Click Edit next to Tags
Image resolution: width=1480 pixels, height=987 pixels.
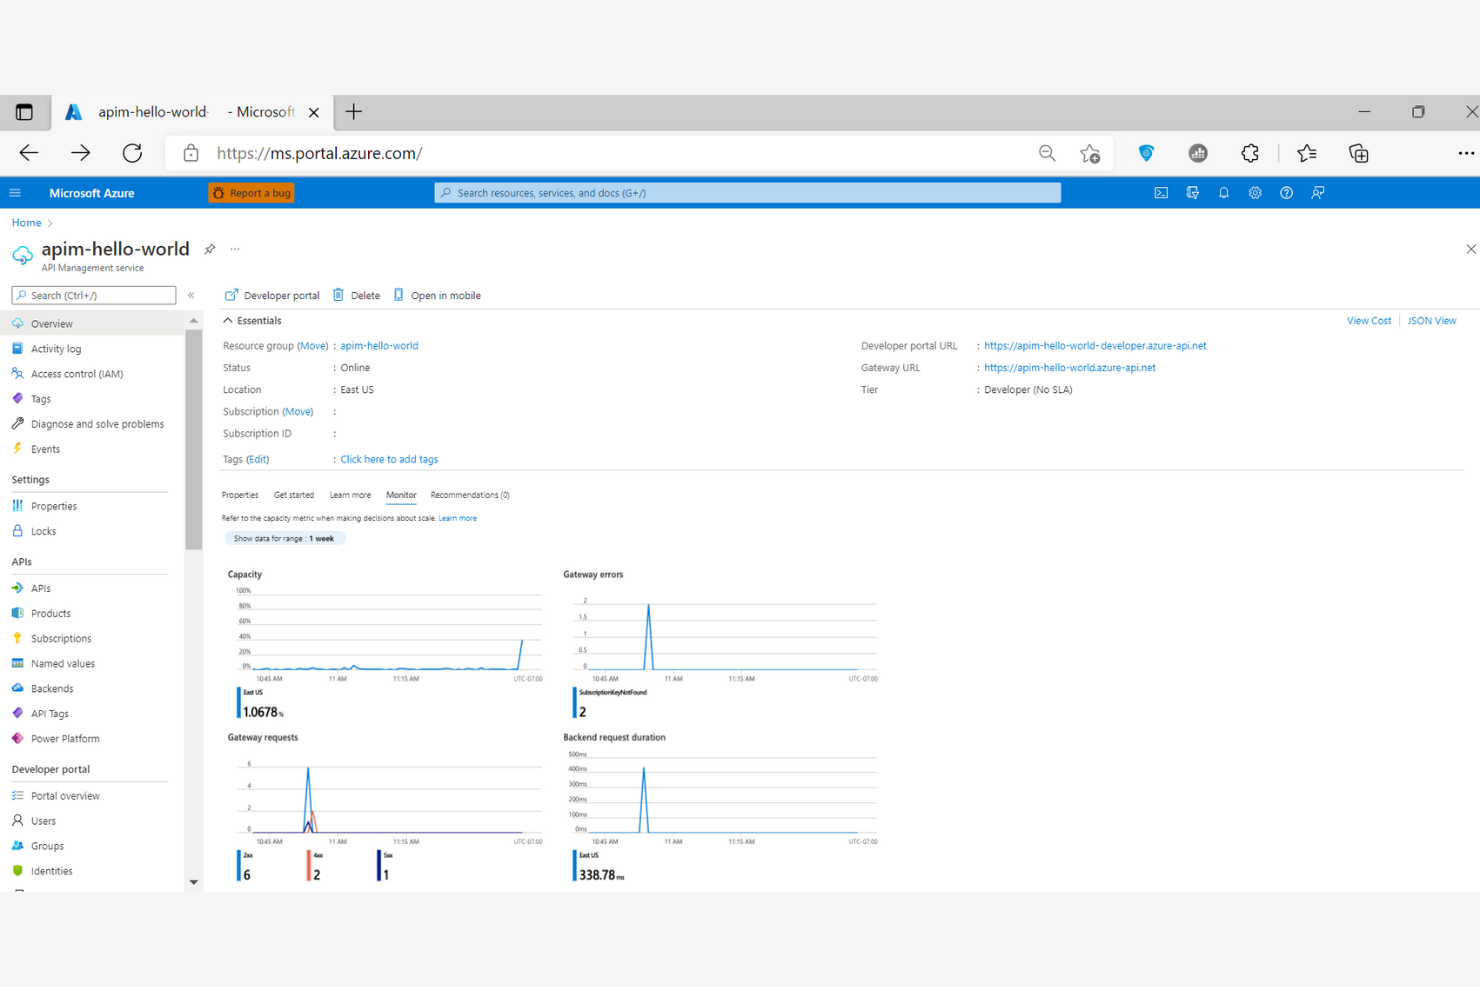click(x=258, y=460)
